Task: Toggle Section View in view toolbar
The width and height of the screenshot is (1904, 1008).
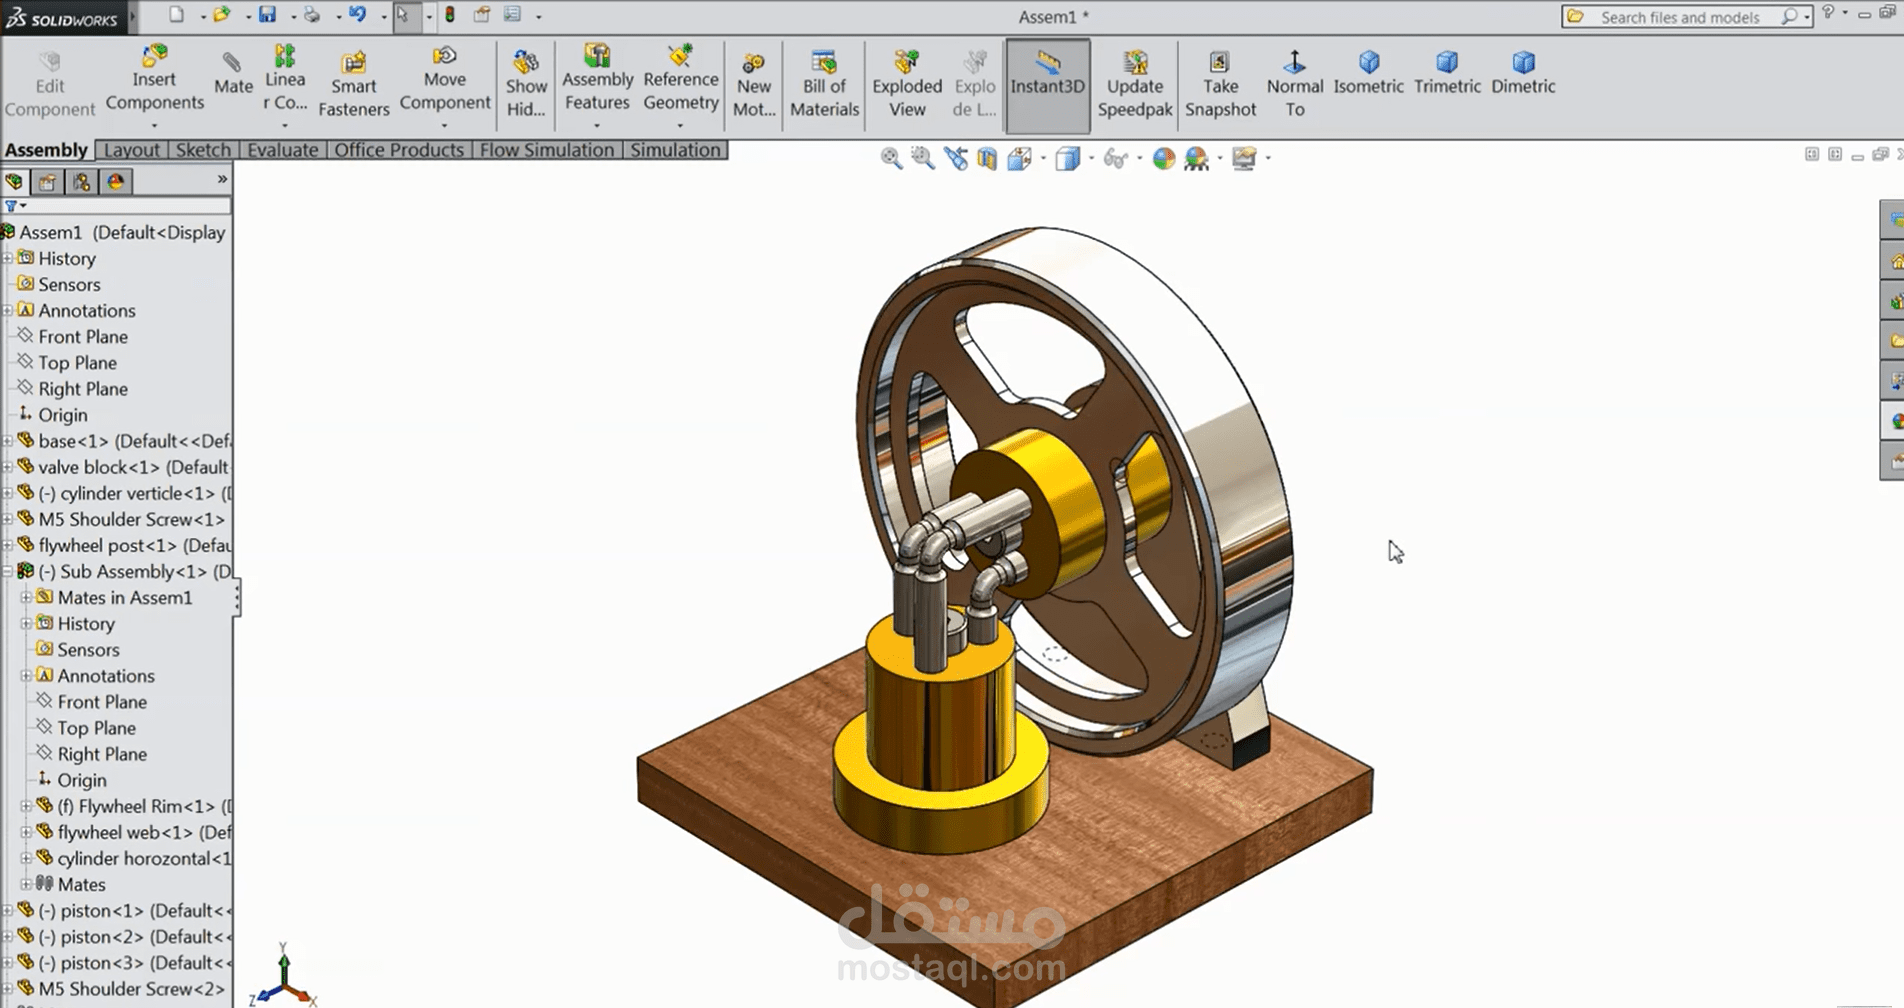Action: click(987, 158)
